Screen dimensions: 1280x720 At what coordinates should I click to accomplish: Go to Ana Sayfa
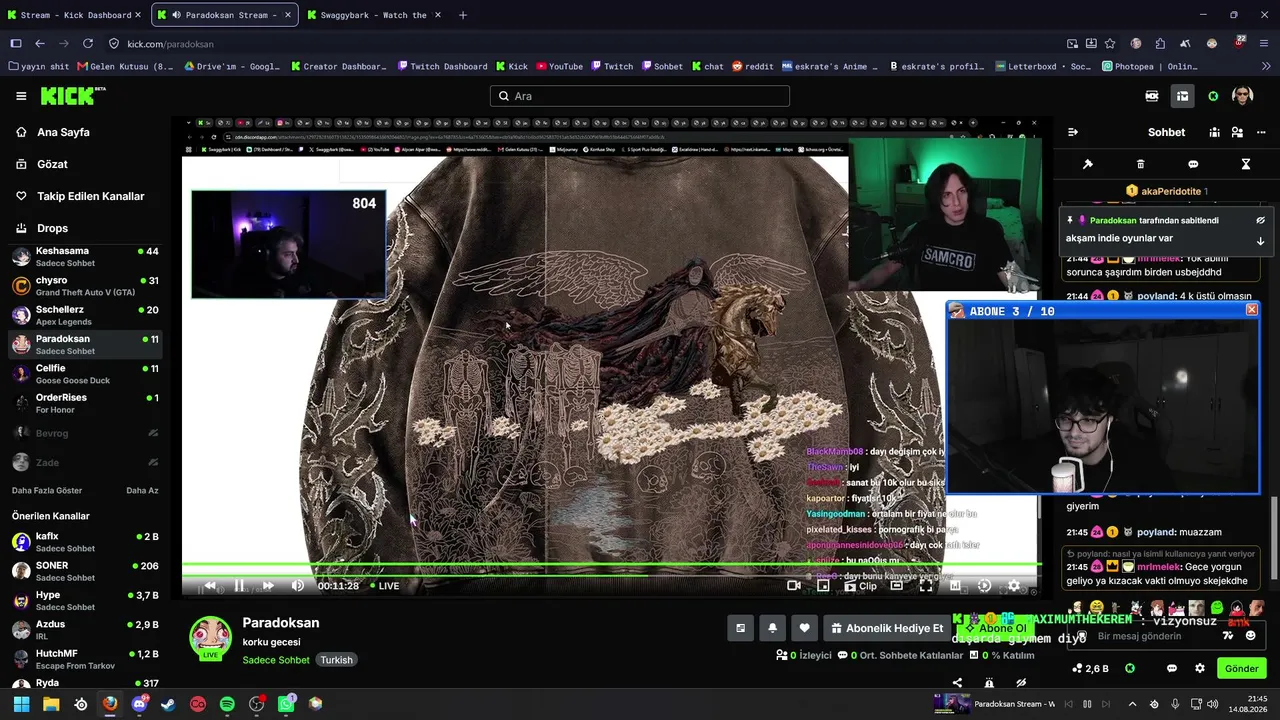[63, 132]
